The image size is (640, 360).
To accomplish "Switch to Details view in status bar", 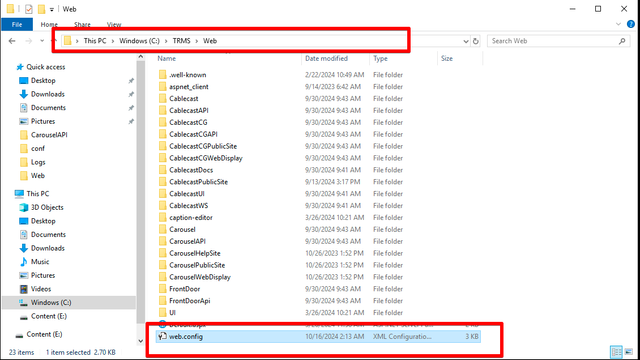I will (616, 351).
